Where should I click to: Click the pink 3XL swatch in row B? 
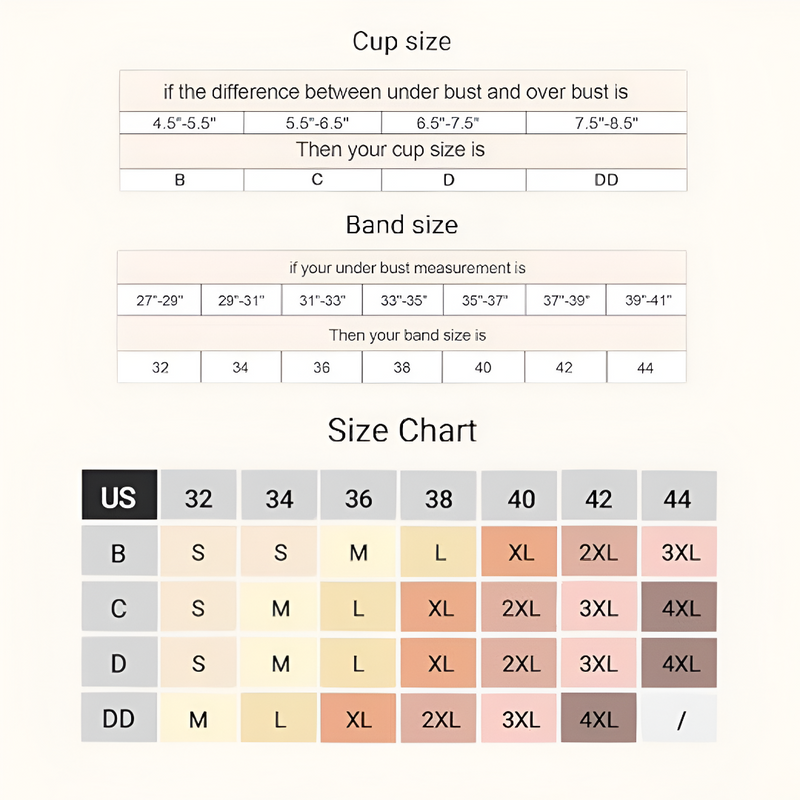click(679, 552)
